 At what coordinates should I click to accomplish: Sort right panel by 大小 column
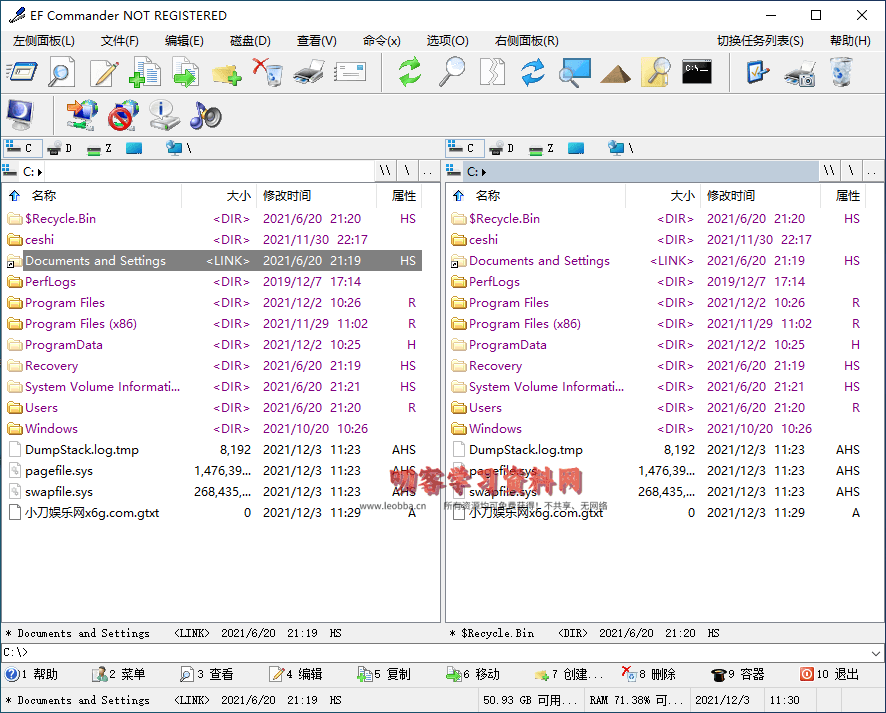tap(663, 195)
